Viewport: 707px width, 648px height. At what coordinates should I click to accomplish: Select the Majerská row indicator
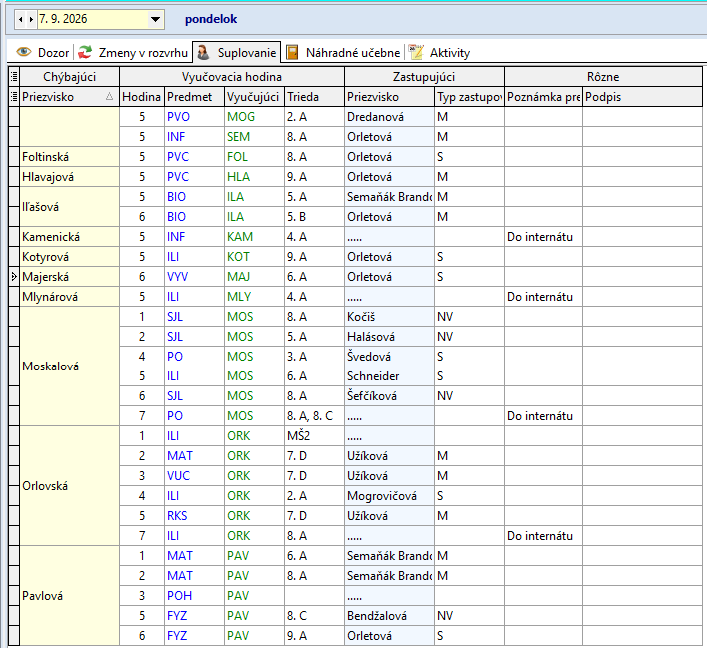point(14,276)
